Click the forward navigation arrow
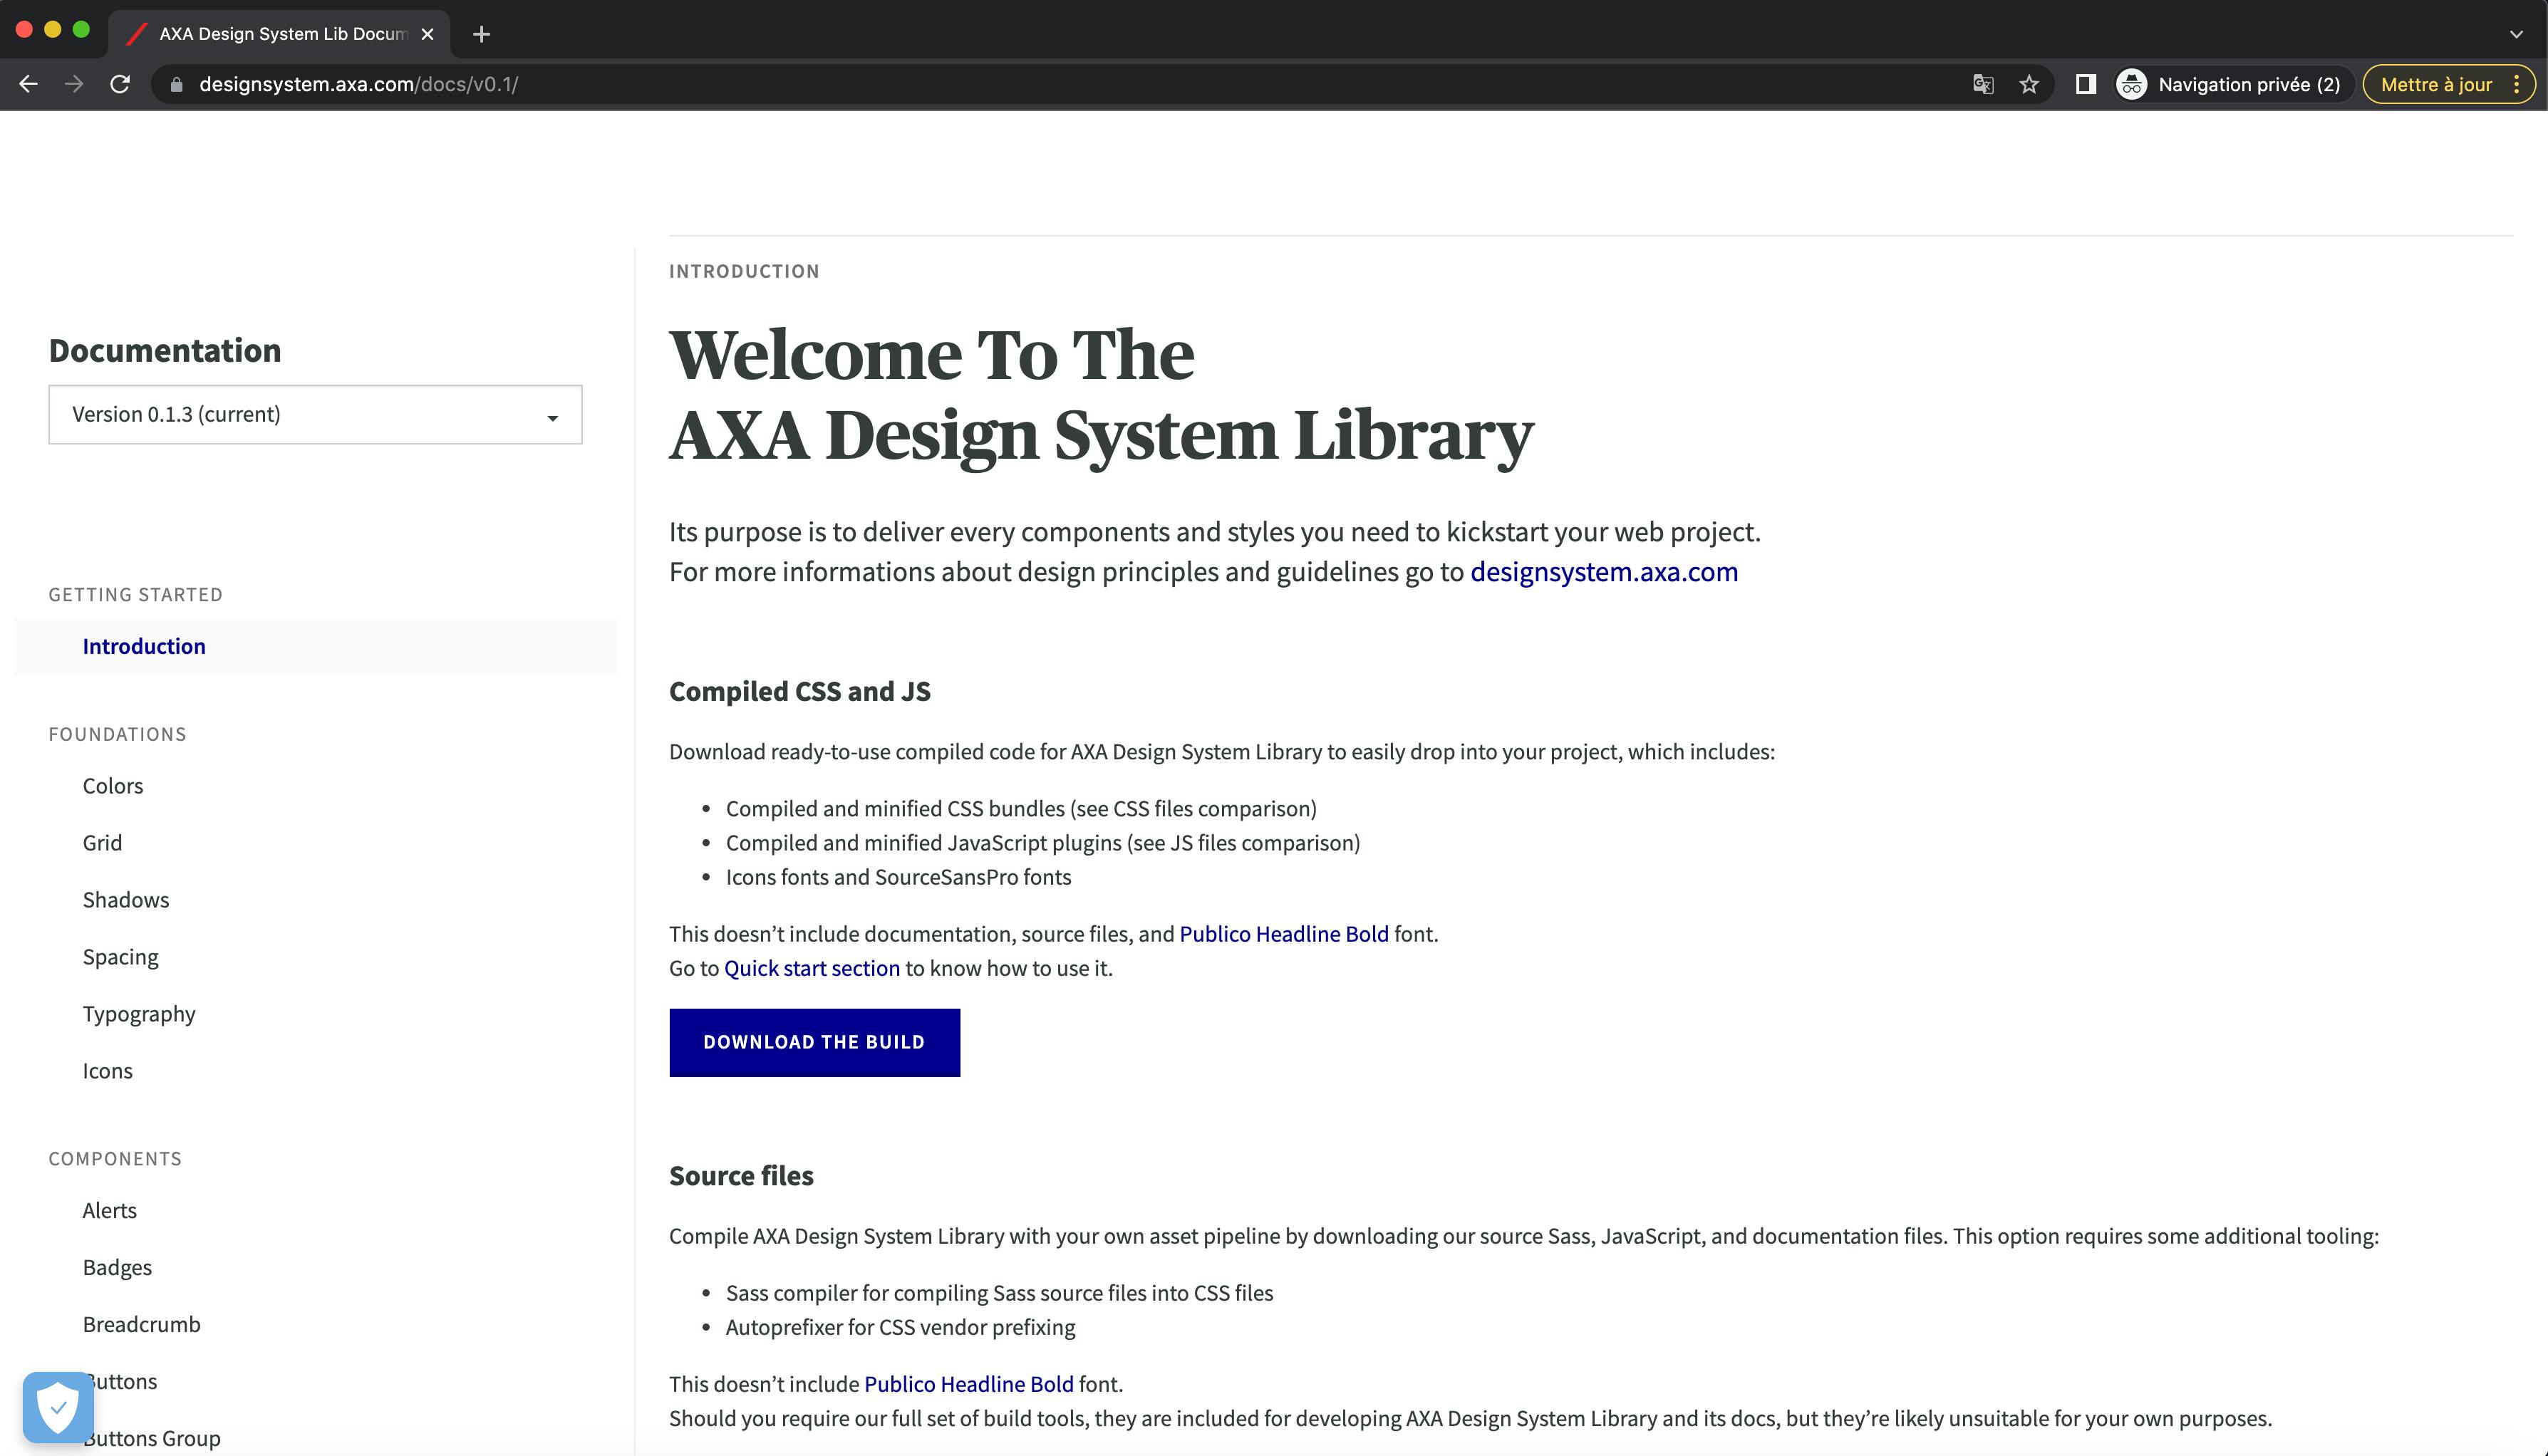 [x=74, y=84]
